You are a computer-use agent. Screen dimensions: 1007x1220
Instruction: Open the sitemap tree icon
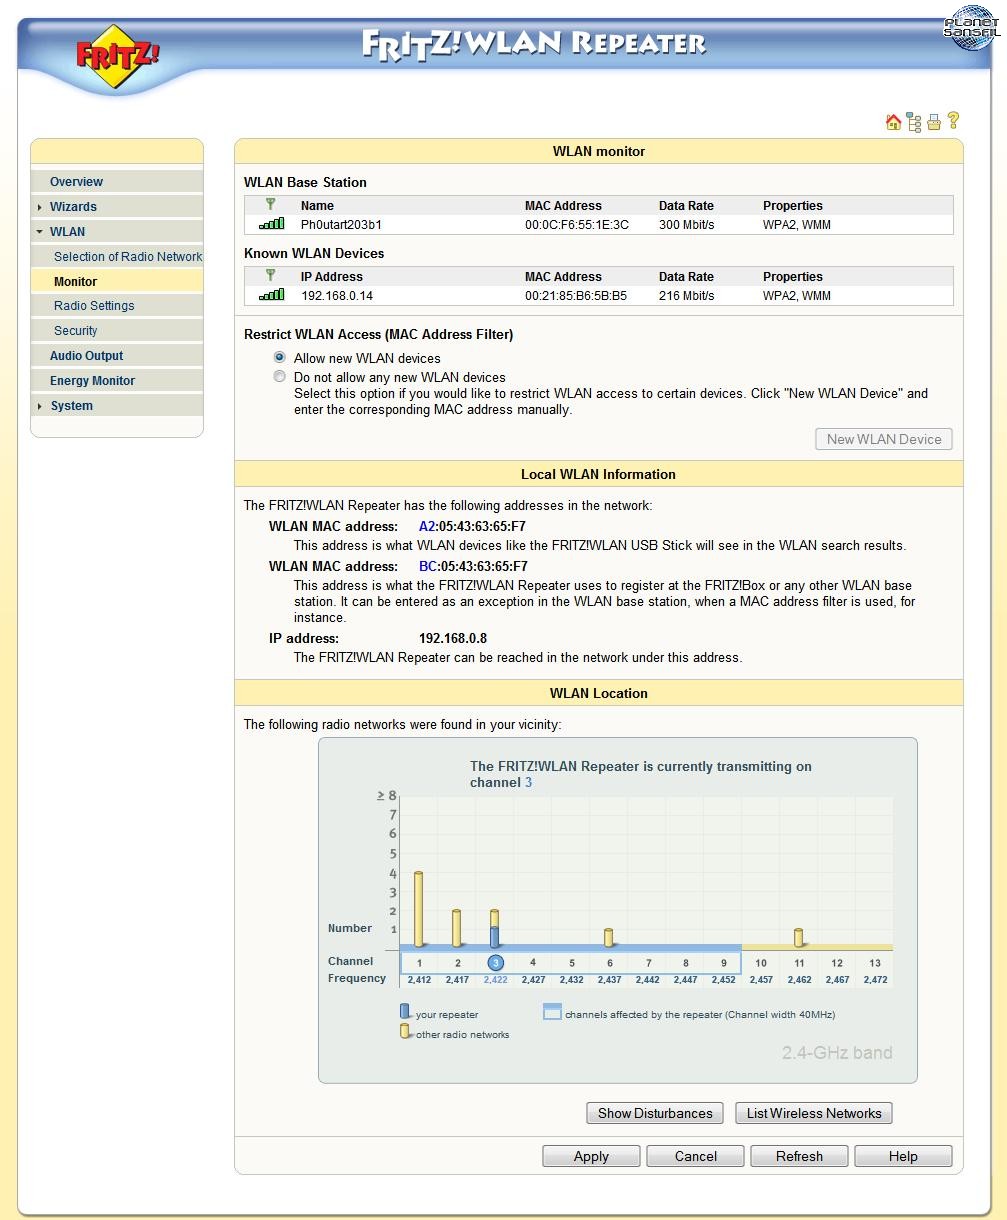[914, 122]
